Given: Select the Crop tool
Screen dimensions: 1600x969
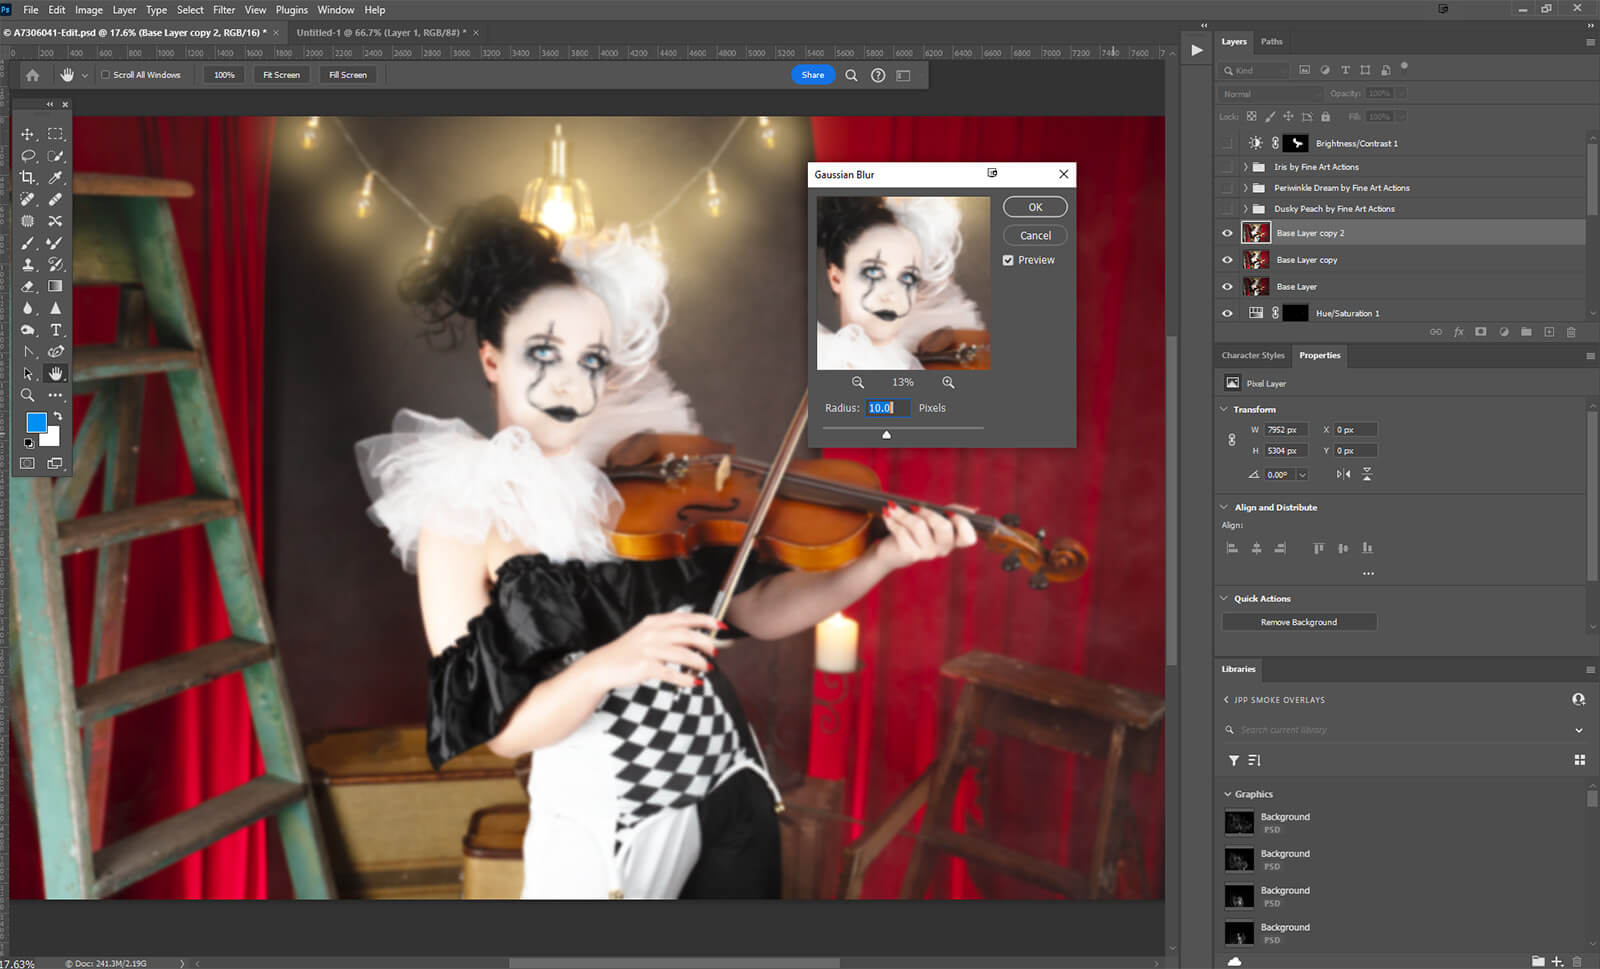Looking at the screenshot, I should click(x=28, y=178).
